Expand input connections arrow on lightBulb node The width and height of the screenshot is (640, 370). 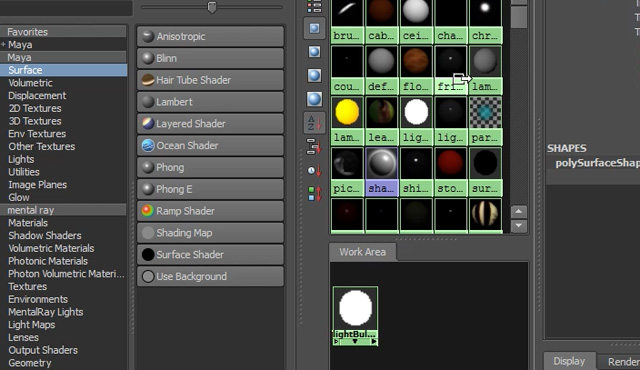[x=336, y=341]
